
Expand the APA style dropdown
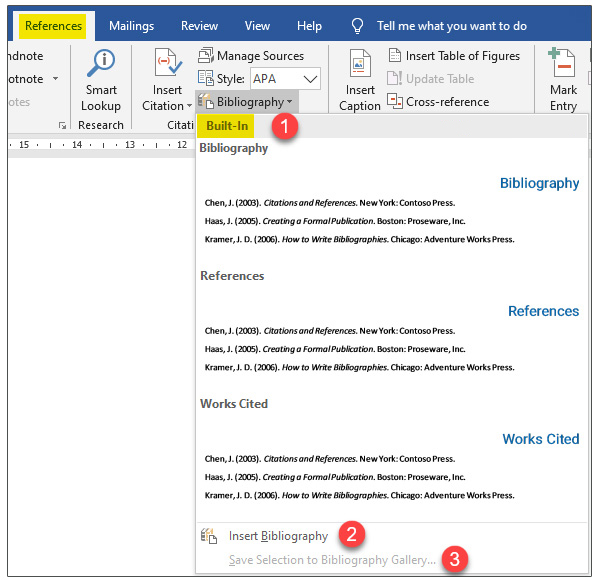point(311,79)
